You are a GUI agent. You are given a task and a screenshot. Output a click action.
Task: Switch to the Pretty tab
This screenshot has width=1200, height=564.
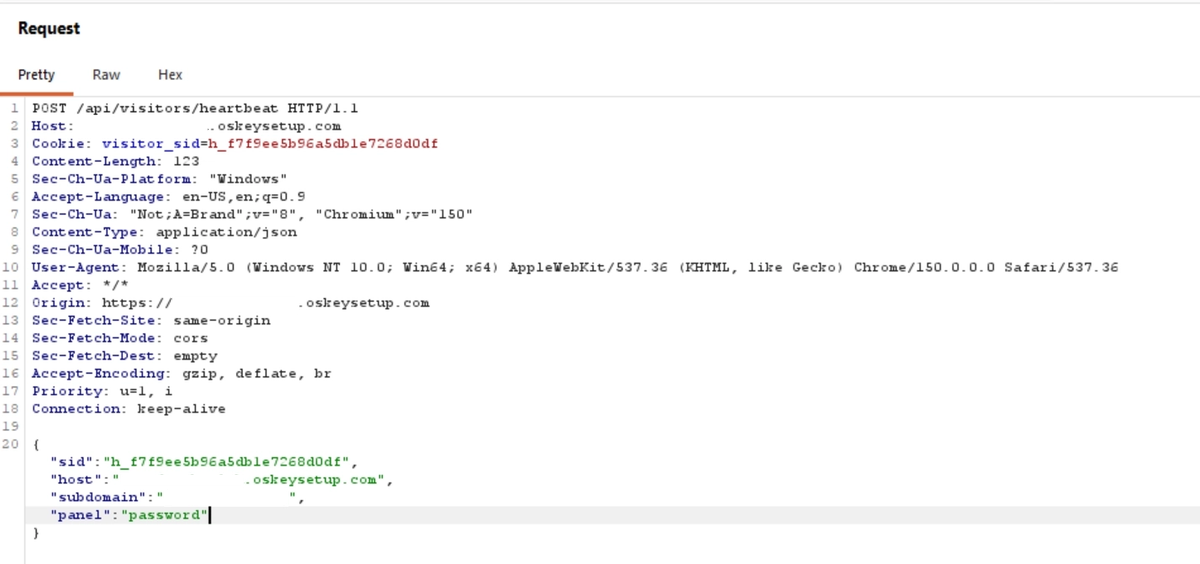[36, 75]
